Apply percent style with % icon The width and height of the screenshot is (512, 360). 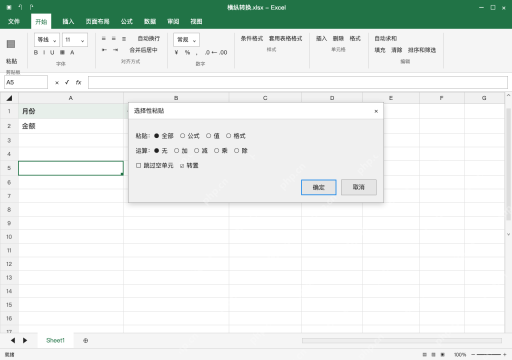[187, 52]
